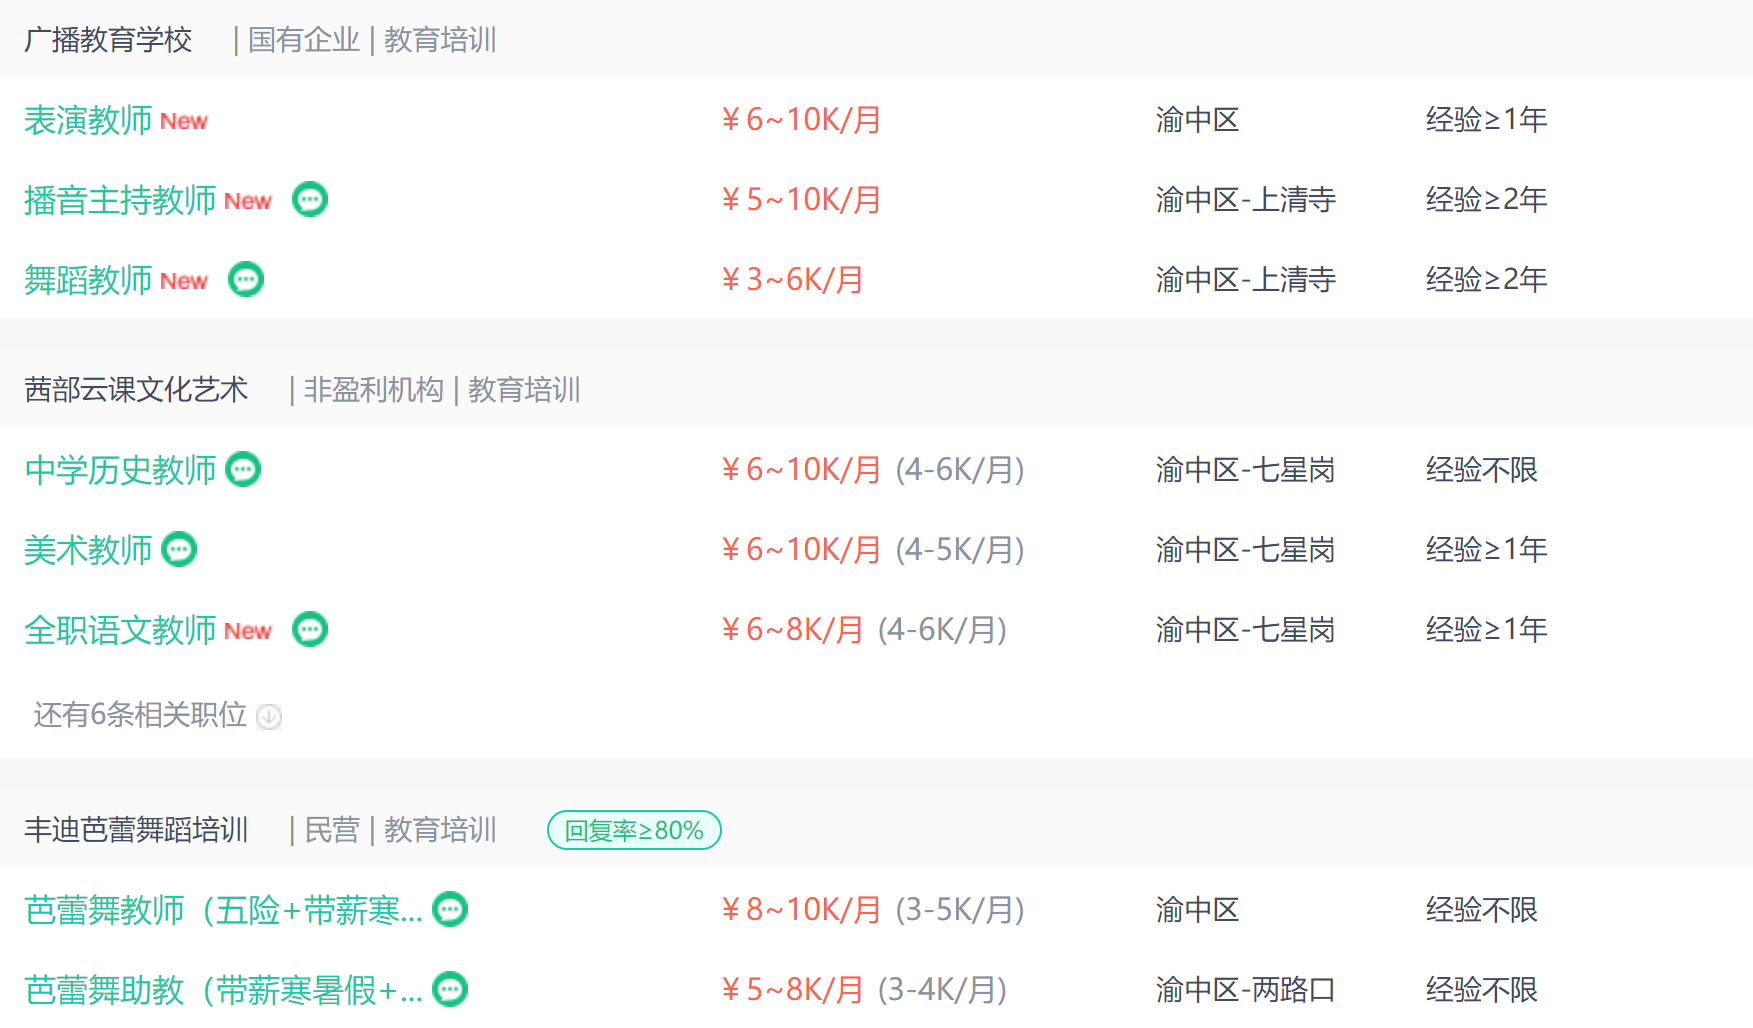Open the 播音主持教师 job title
The image size is (1753, 1028).
(120, 200)
